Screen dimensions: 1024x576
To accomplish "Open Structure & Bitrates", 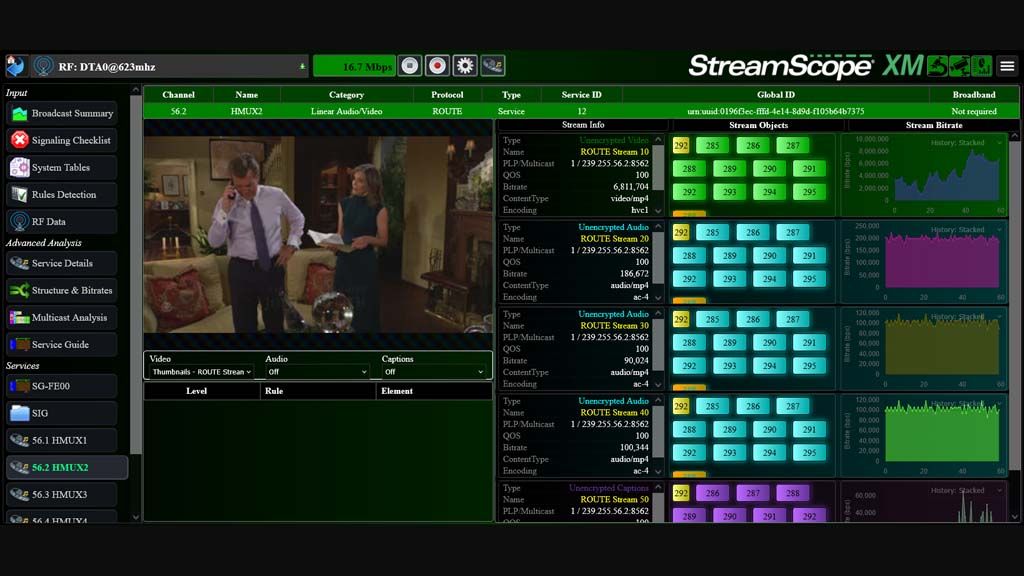I will pyautogui.click(x=62, y=291).
